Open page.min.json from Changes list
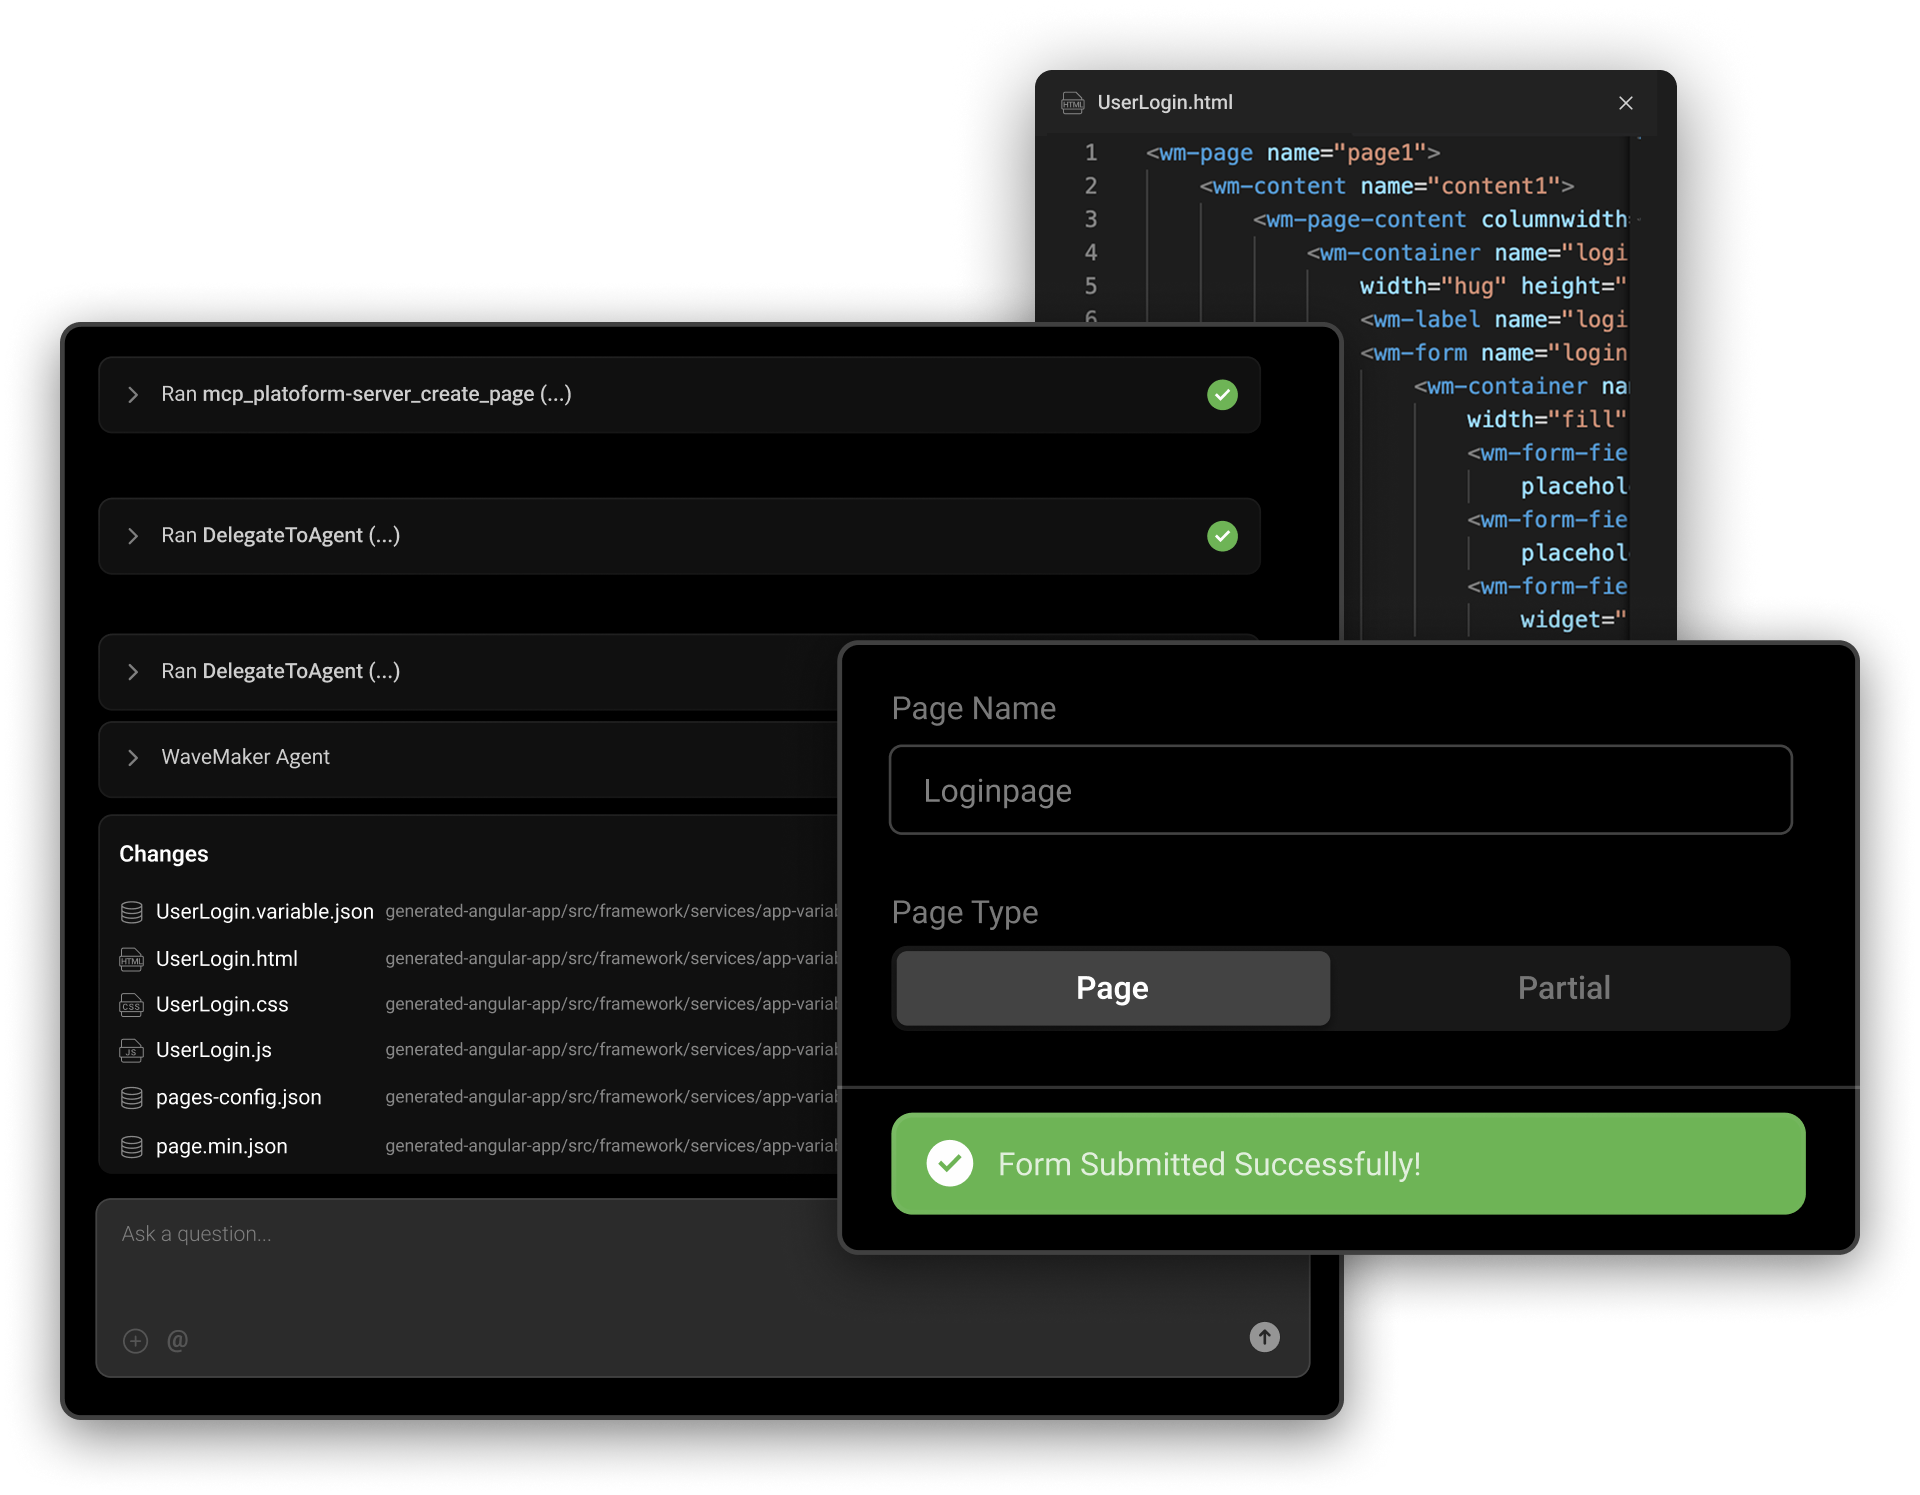 (222, 1146)
